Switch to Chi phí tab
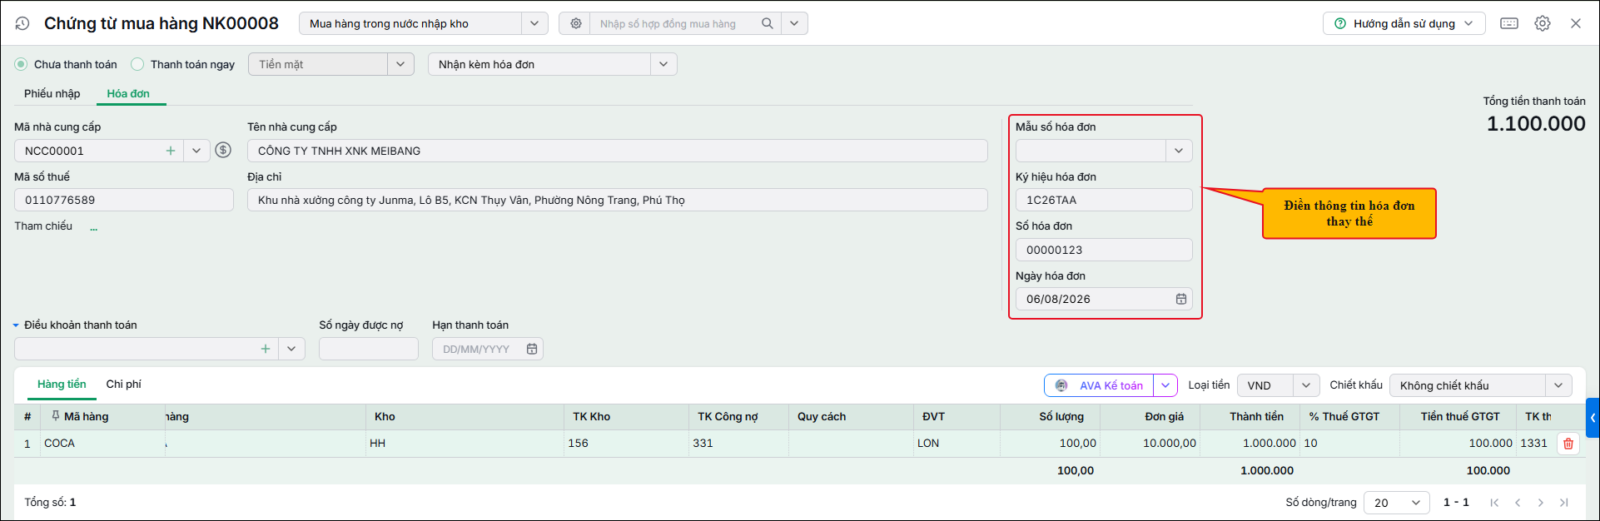 coord(124,384)
